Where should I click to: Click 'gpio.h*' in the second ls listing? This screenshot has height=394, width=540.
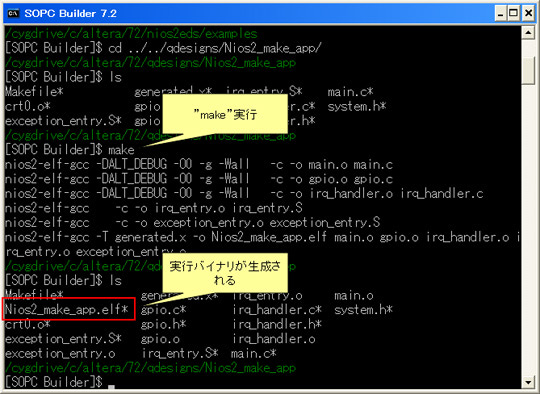(x=163, y=324)
